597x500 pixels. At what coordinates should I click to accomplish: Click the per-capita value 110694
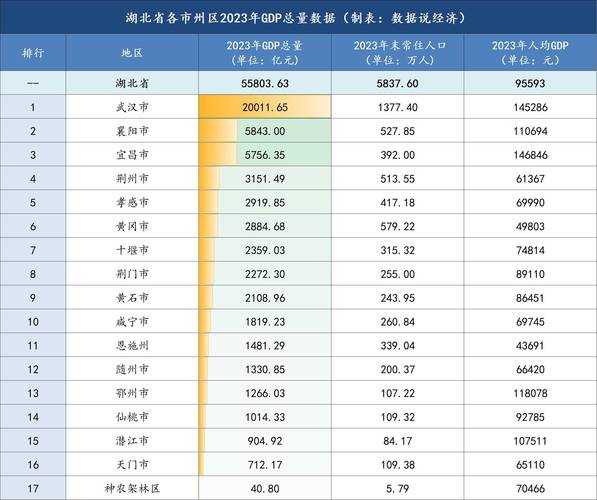click(x=530, y=131)
